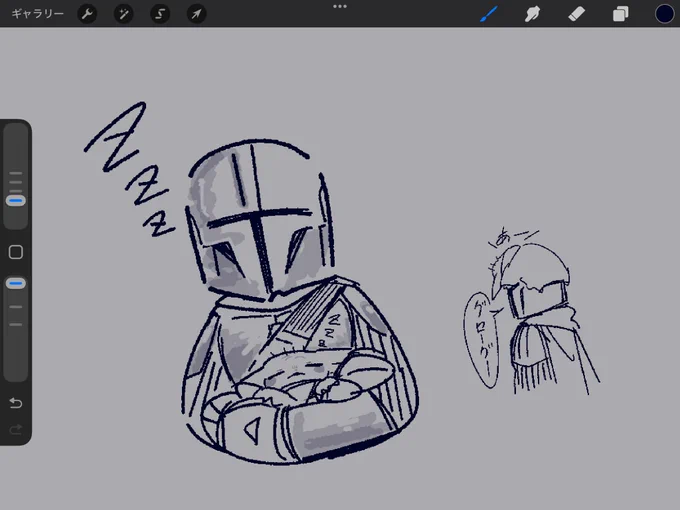Redo the undone stroke
The width and height of the screenshot is (680, 510).
point(16,430)
